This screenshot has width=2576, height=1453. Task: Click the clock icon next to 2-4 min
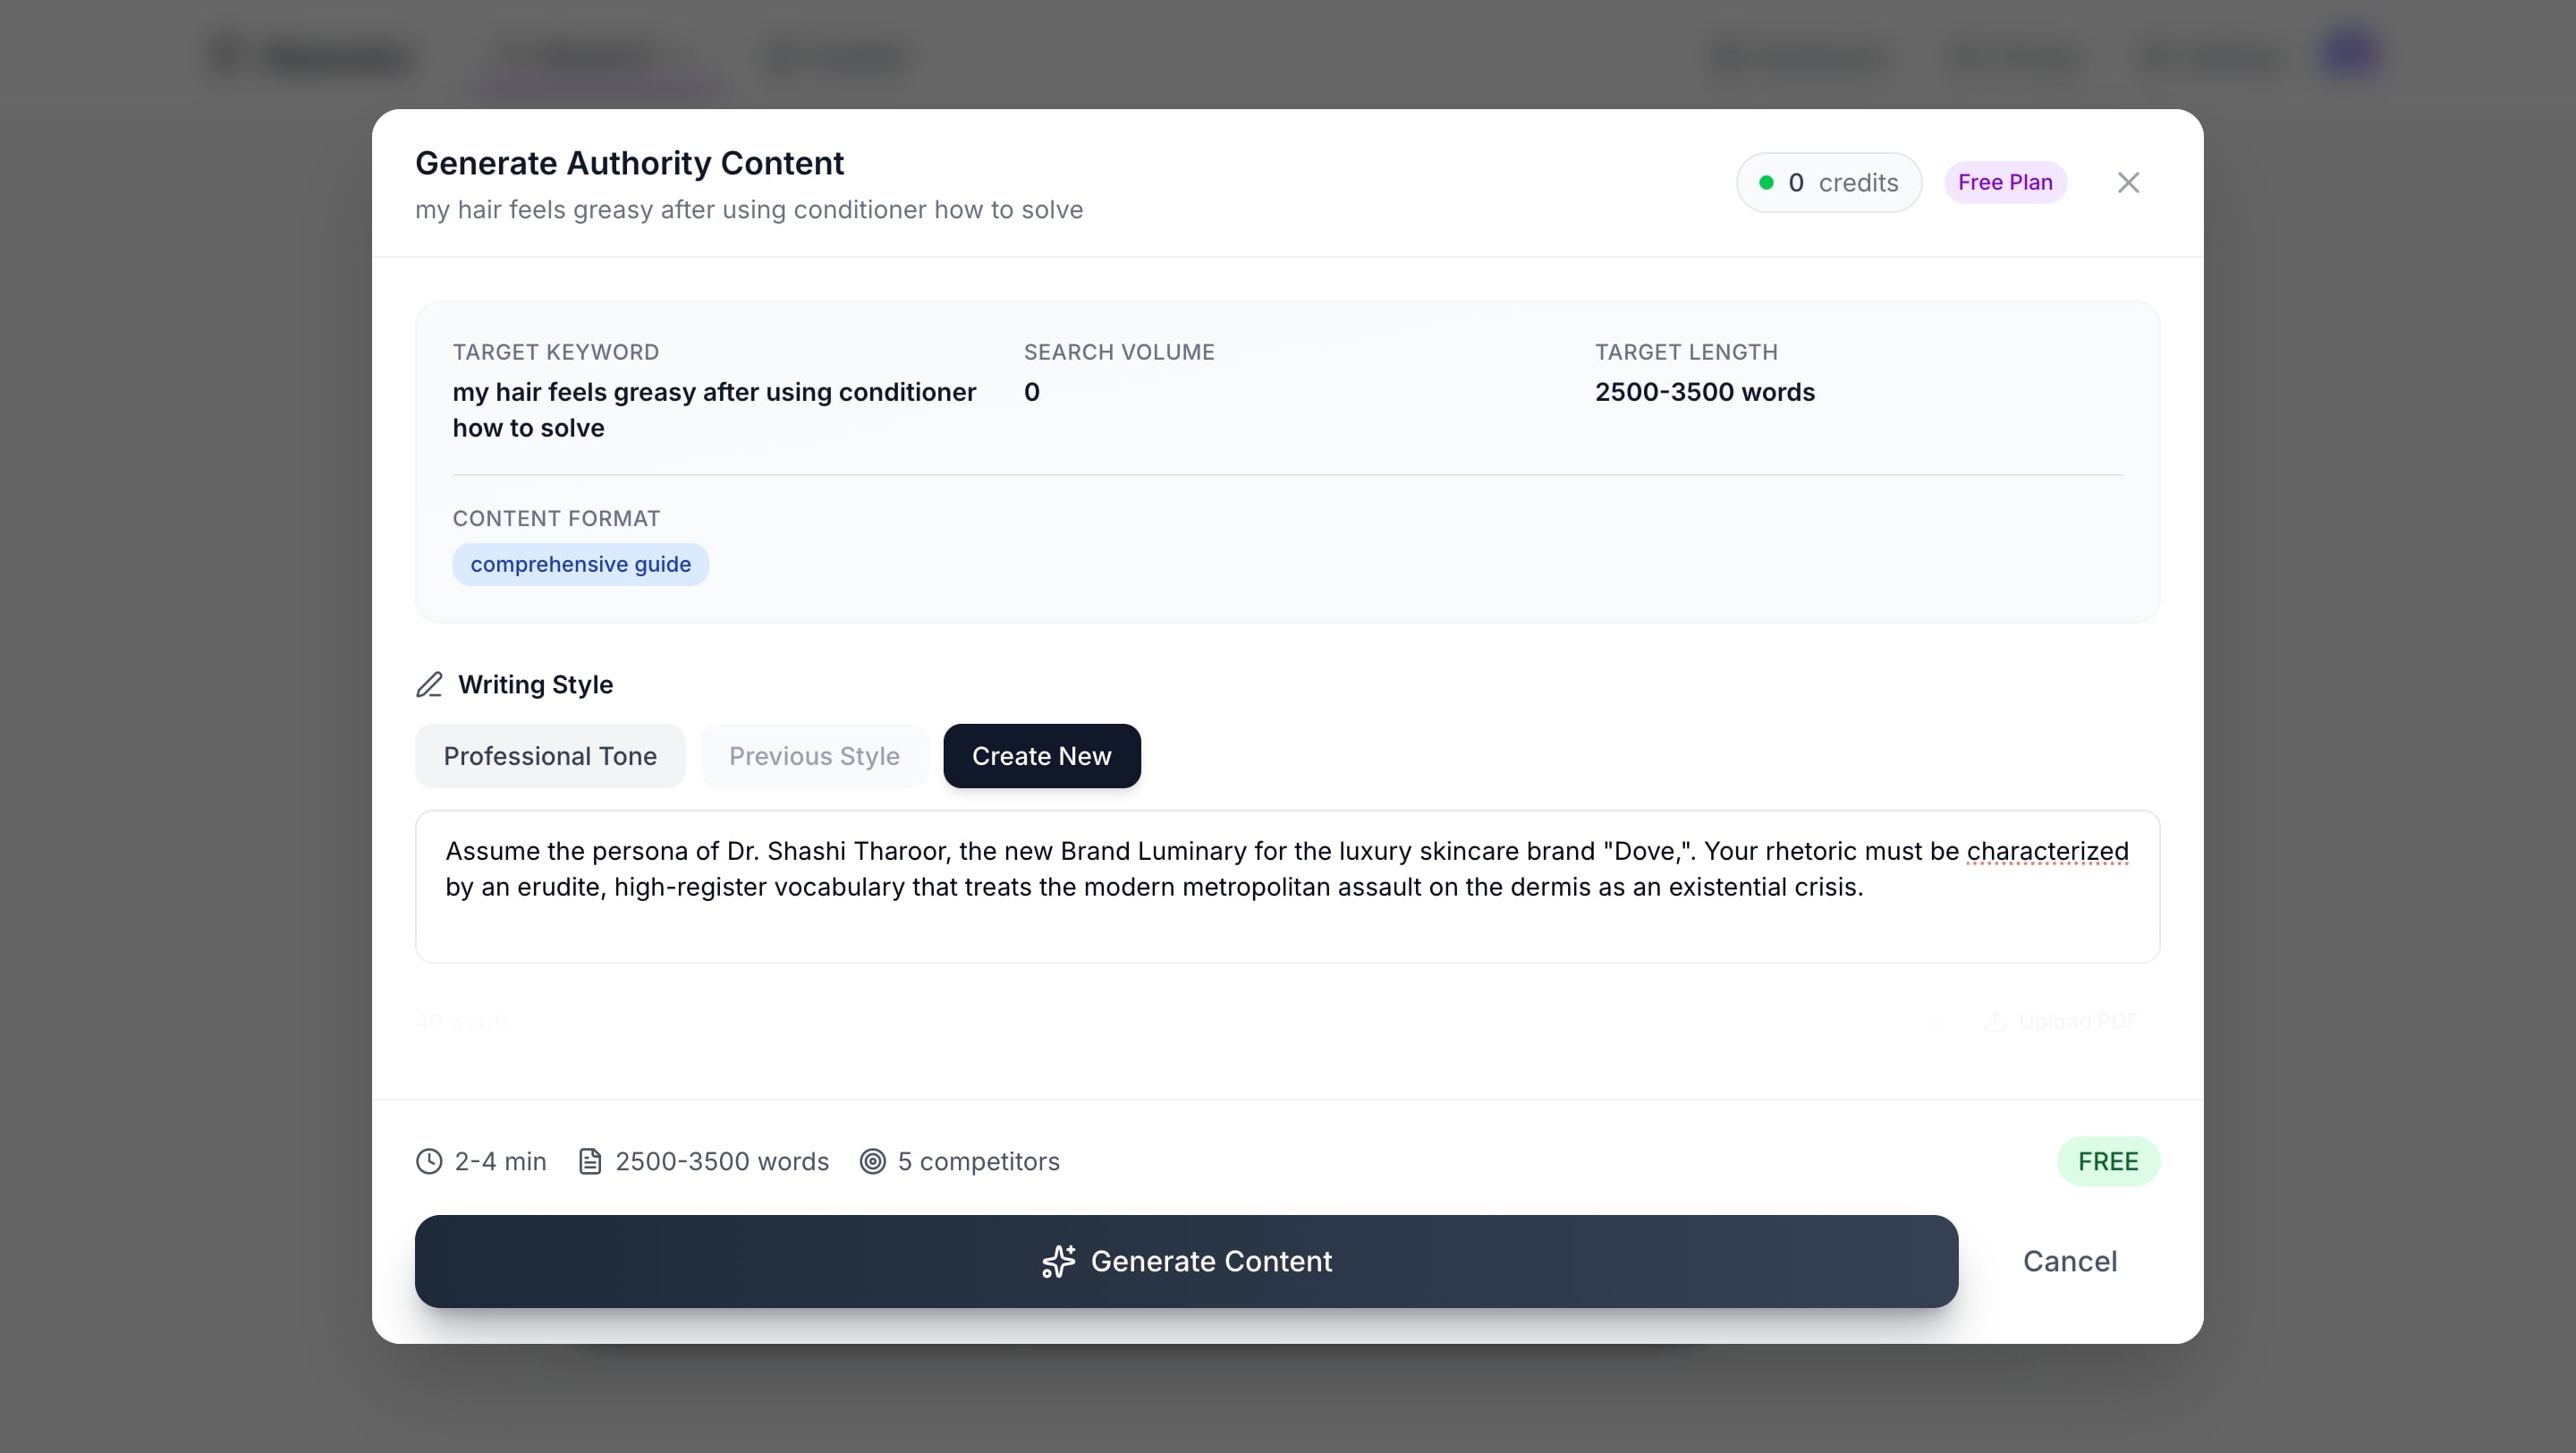pyautogui.click(x=428, y=1161)
